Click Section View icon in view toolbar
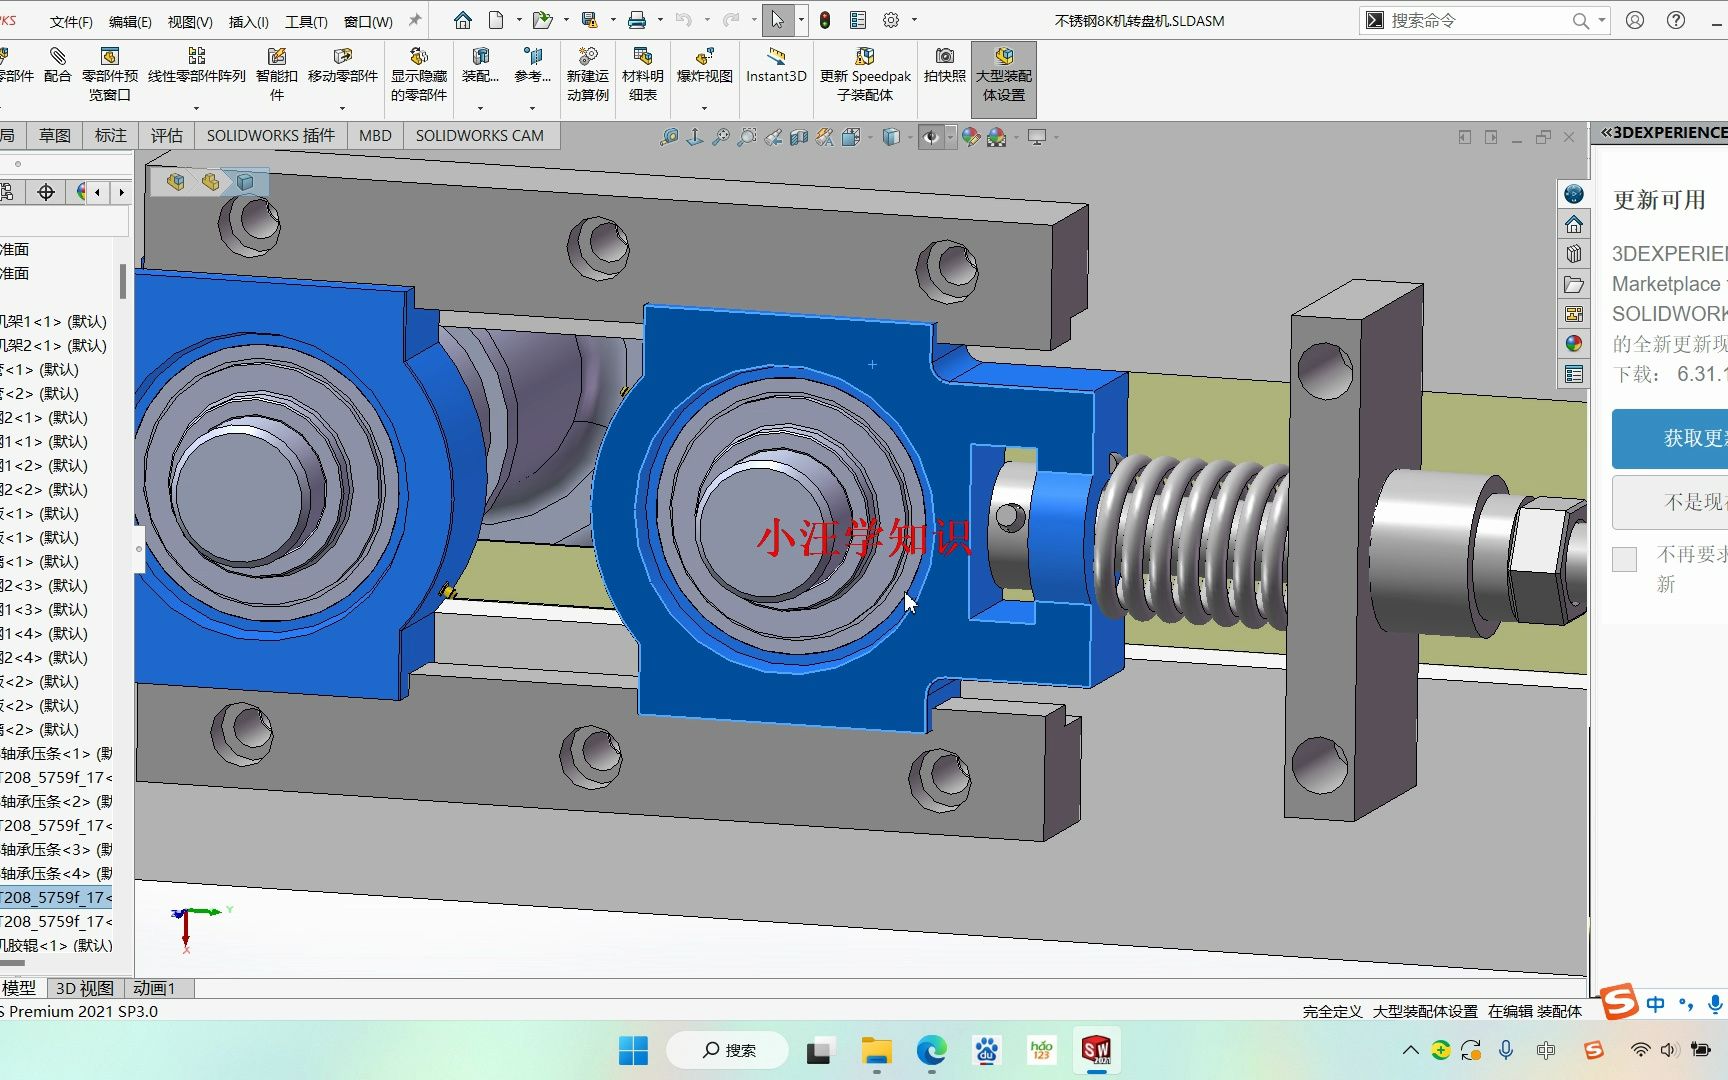Screen dimensions: 1728x1080 [799, 137]
